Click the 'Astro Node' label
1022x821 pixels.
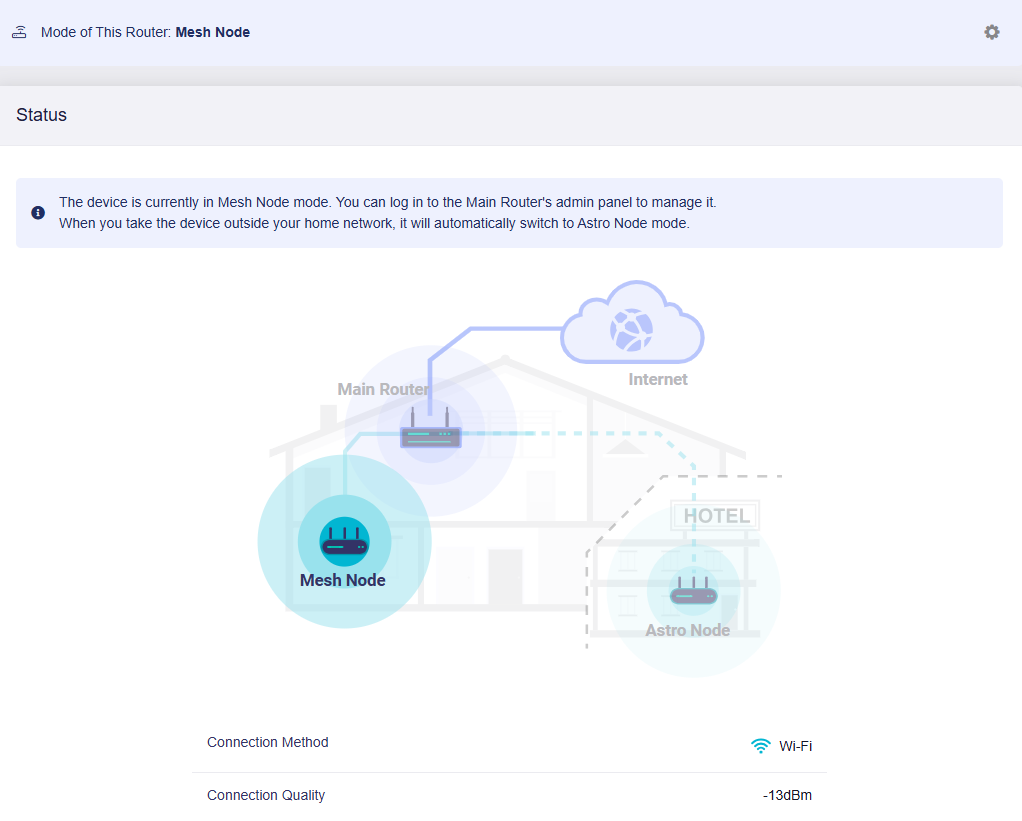688,630
